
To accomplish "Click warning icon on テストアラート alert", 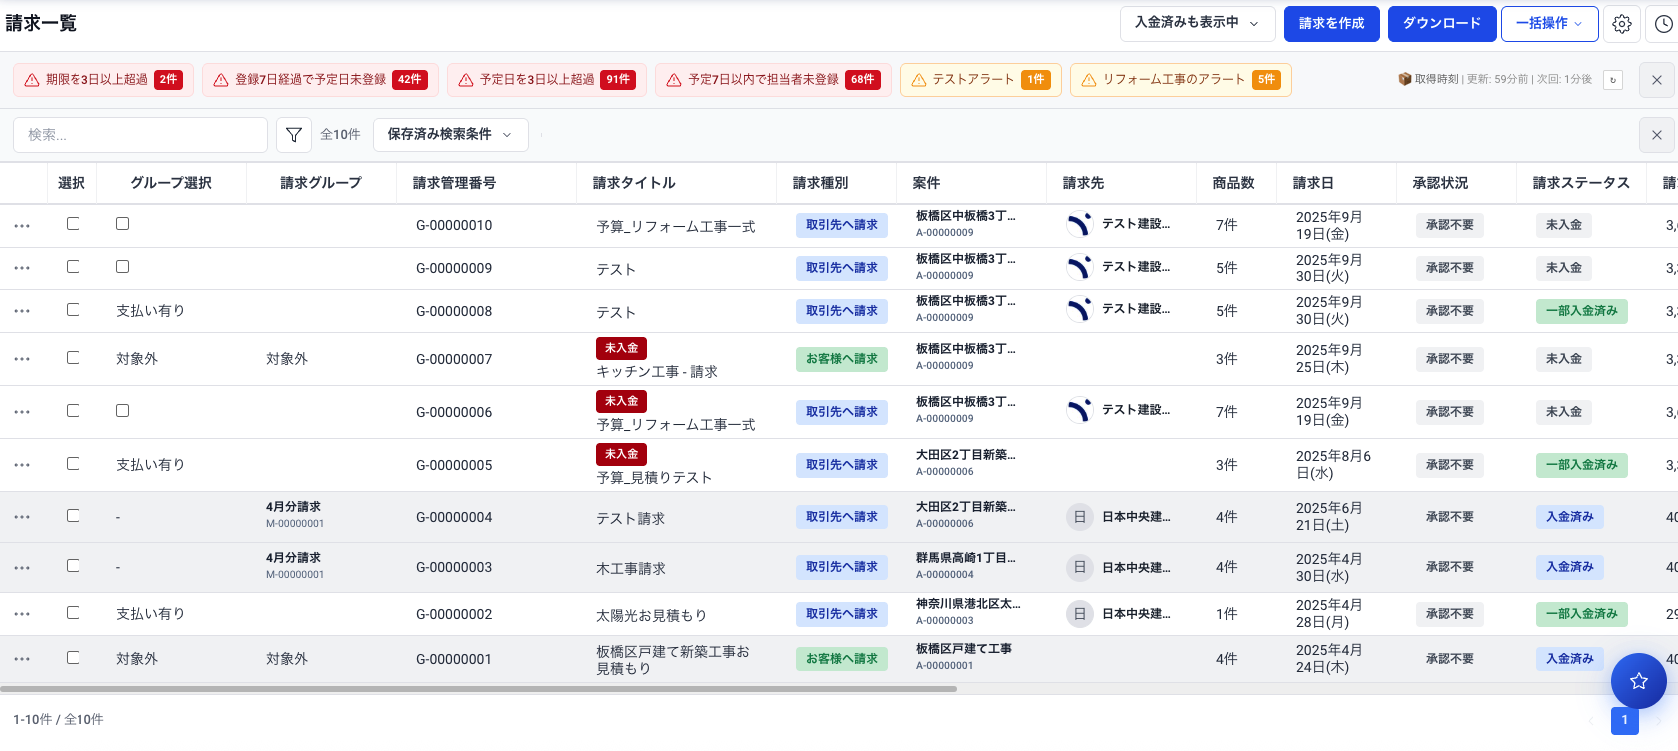I will point(919,80).
